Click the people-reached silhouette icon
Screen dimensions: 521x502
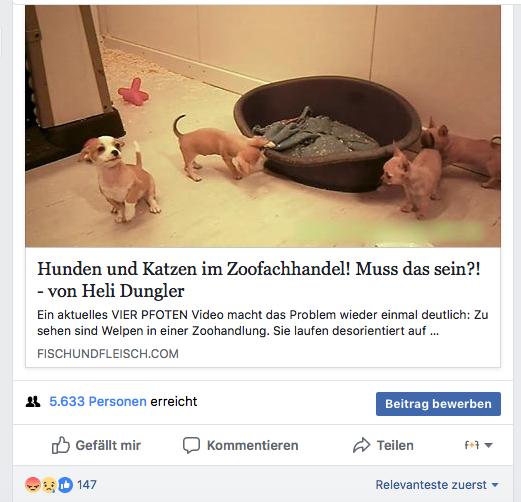click(33, 402)
